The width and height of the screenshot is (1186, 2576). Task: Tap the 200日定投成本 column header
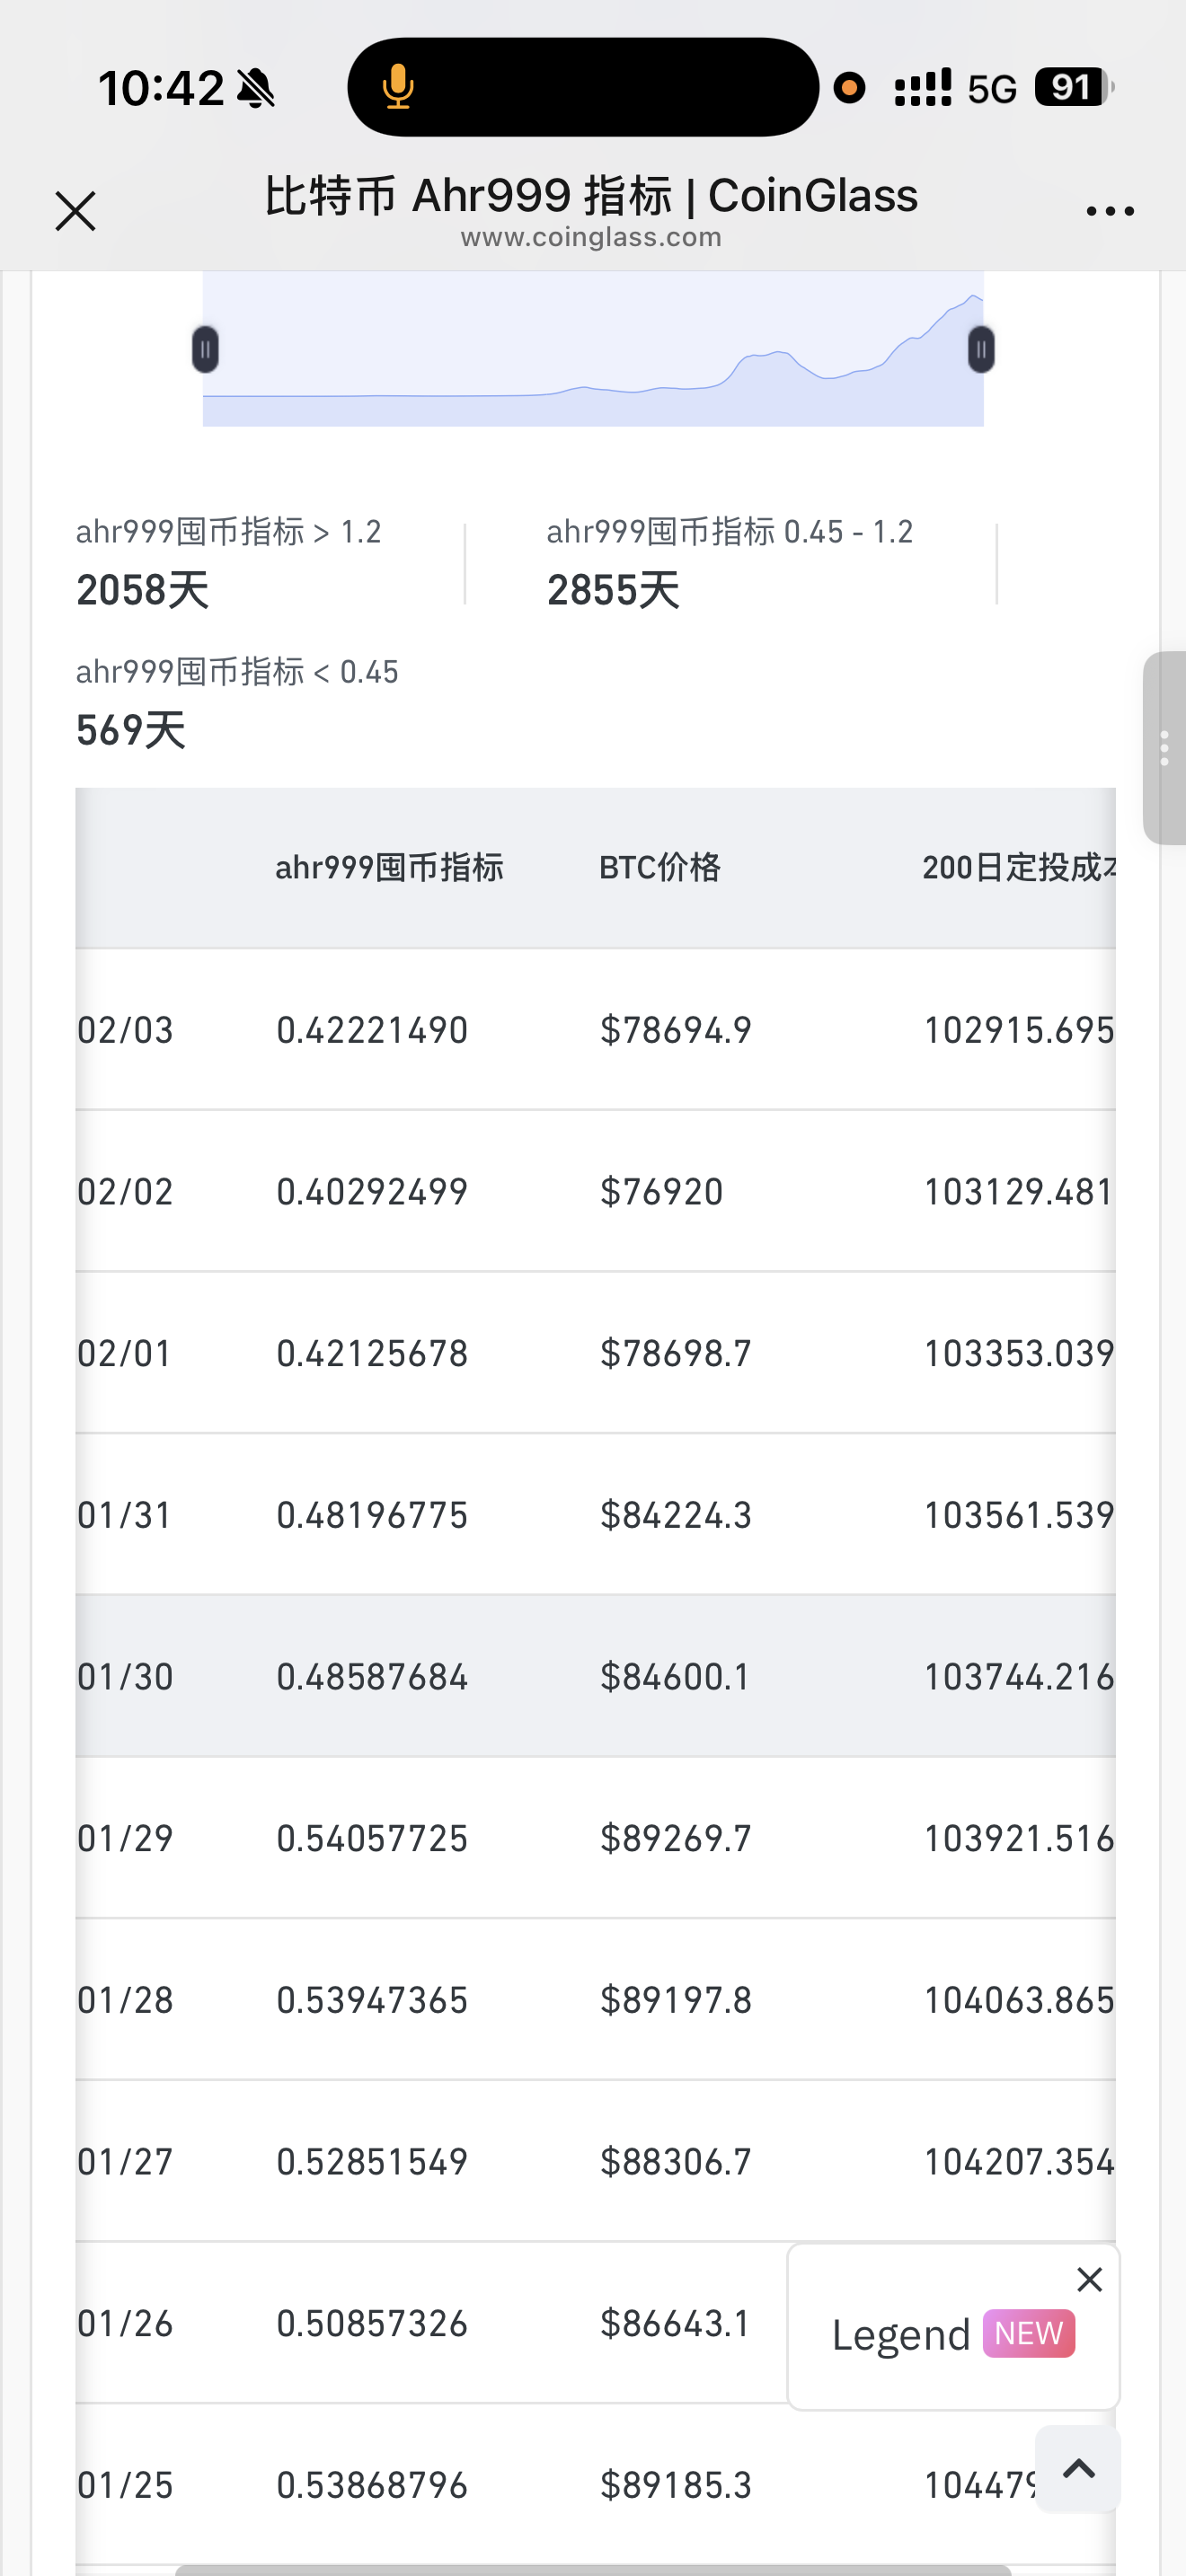point(1018,867)
